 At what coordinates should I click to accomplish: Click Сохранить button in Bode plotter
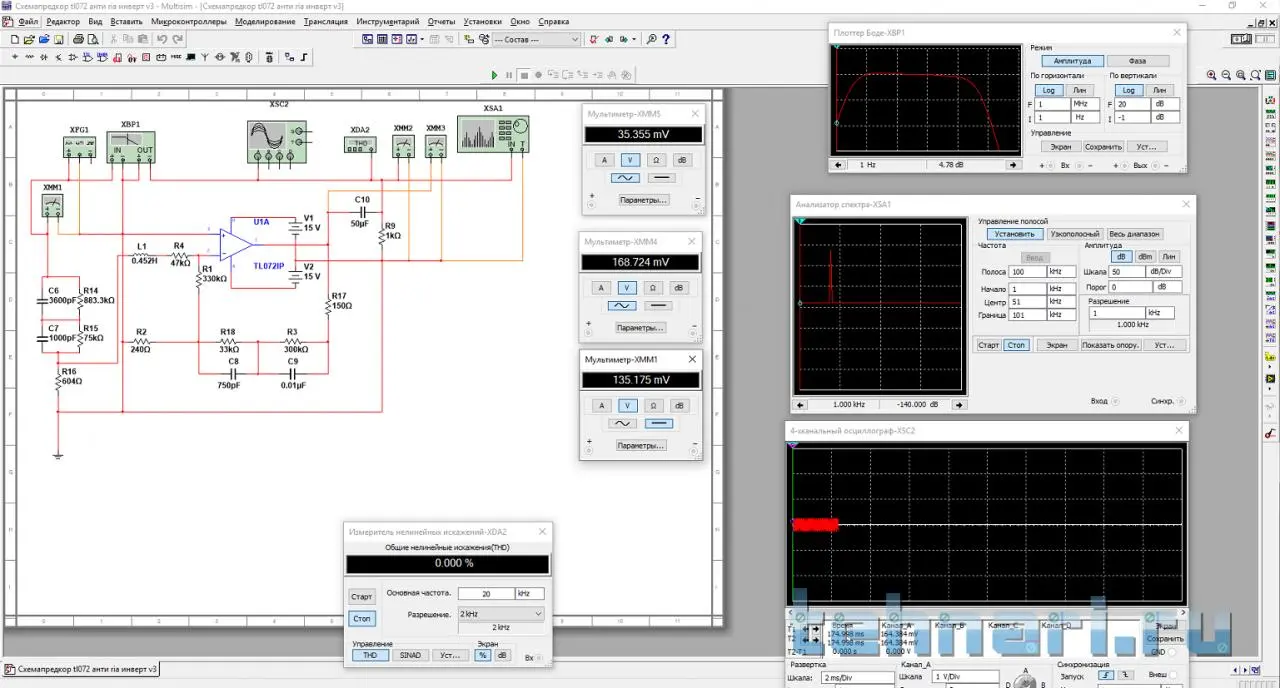point(1103,147)
